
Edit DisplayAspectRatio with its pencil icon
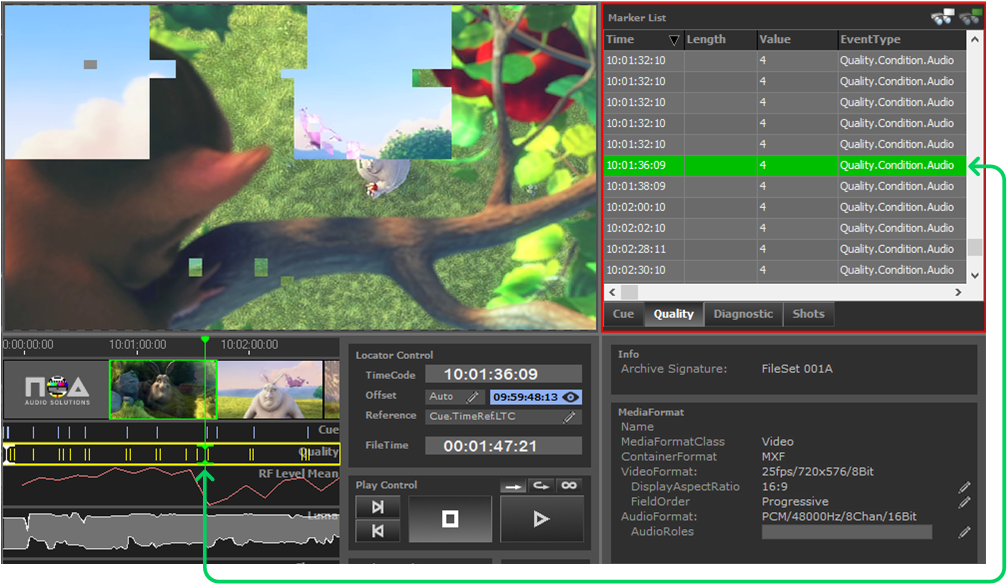pos(964,487)
